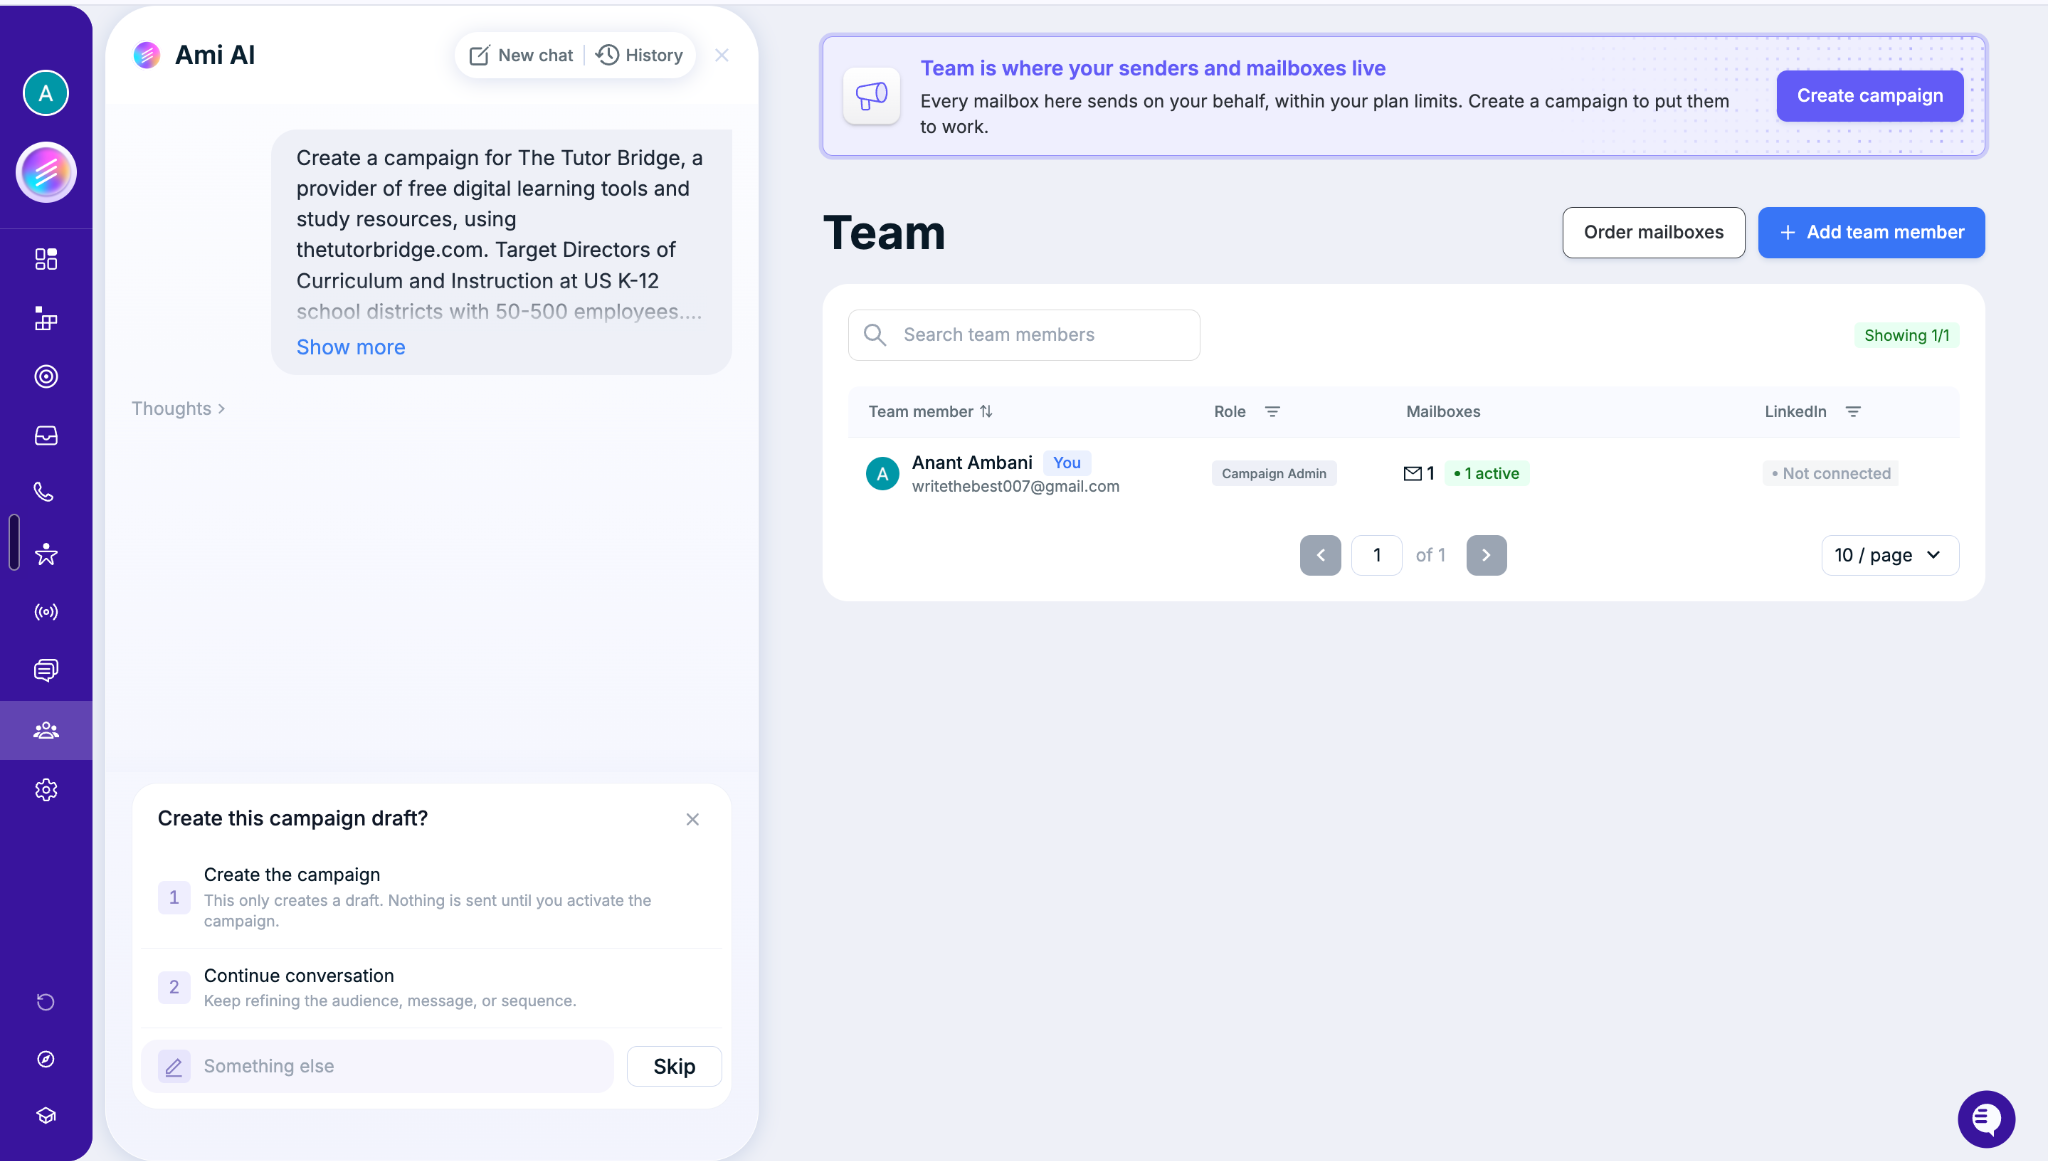Click the '1 active' mailbox badge
Viewport: 2048px width, 1161px height.
point(1487,473)
